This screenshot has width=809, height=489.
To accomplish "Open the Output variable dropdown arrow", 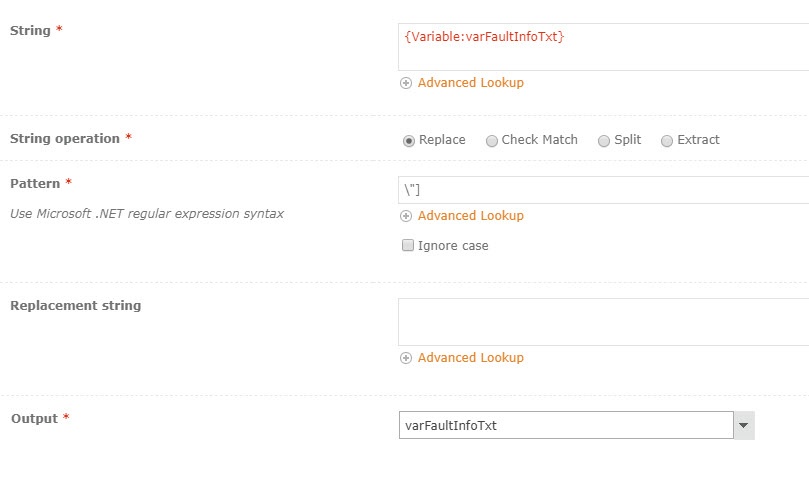I will point(743,426).
